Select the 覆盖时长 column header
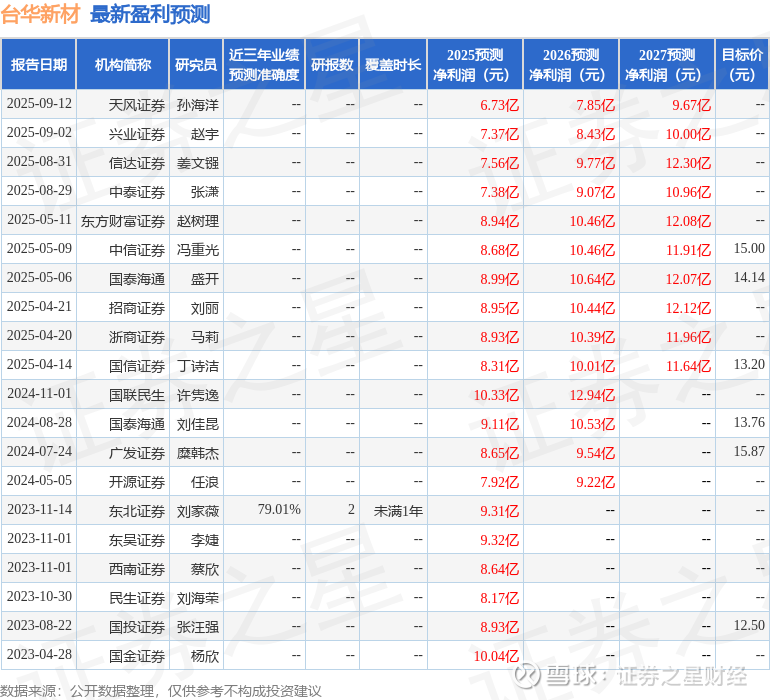Image resolution: width=770 pixels, height=700 pixels. point(393,64)
